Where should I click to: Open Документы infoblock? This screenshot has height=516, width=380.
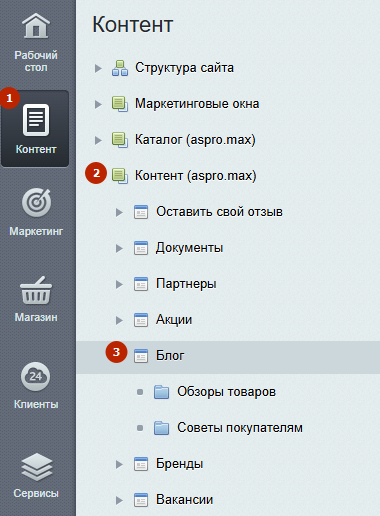coord(190,248)
